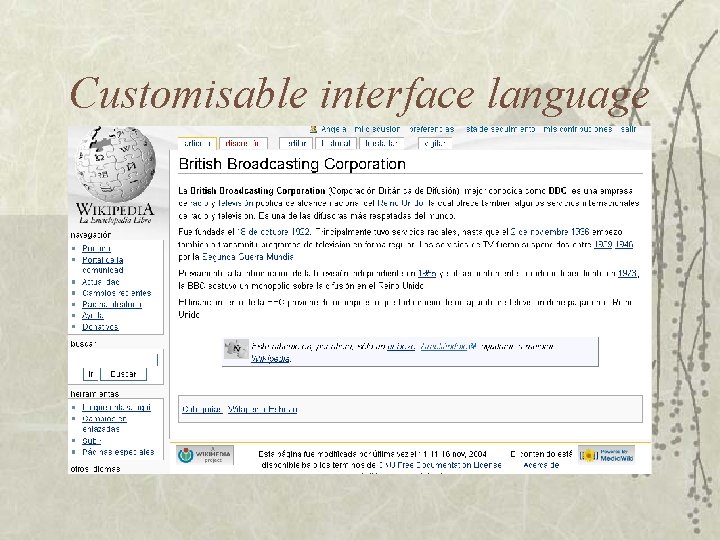Viewport: 720px width, 540px height.
Task: Select the artículo tab
Action: [x=197, y=143]
